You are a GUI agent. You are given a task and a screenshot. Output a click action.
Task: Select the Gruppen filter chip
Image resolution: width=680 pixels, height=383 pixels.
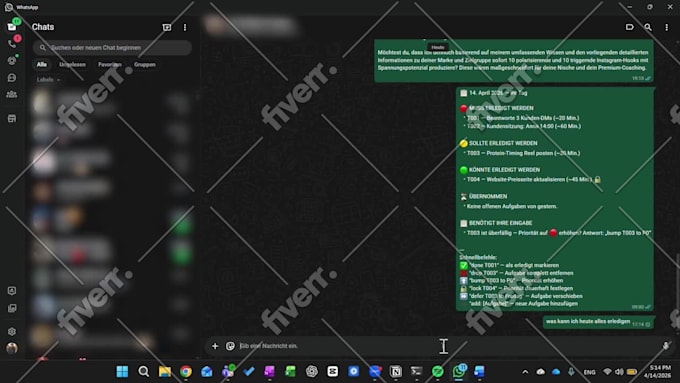coord(145,65)
